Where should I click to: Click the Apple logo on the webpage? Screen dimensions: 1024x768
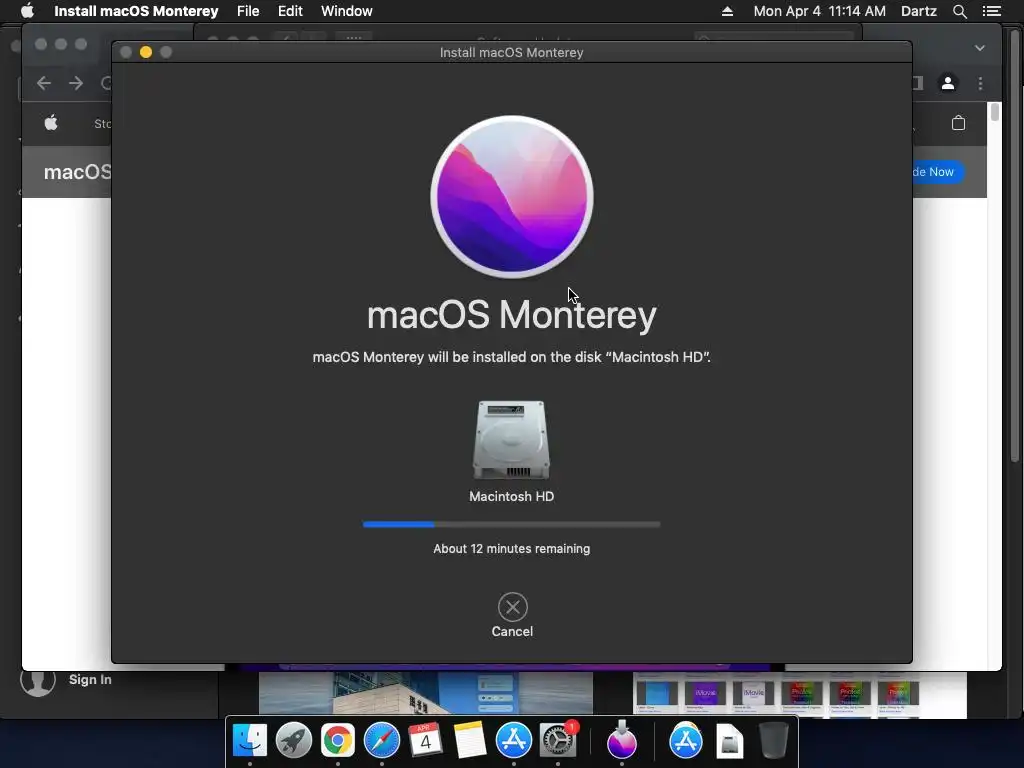(51, 123)
